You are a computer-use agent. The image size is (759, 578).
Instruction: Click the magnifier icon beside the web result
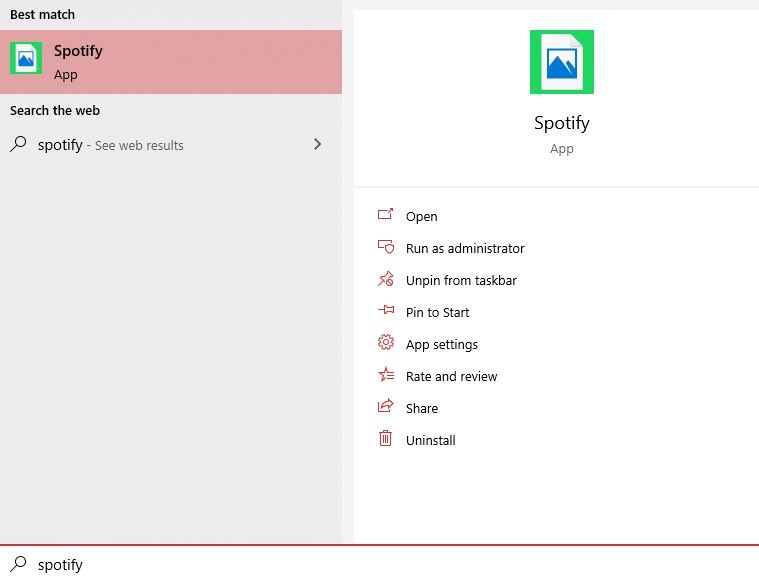pyautogui.click(x=18, y=144)
